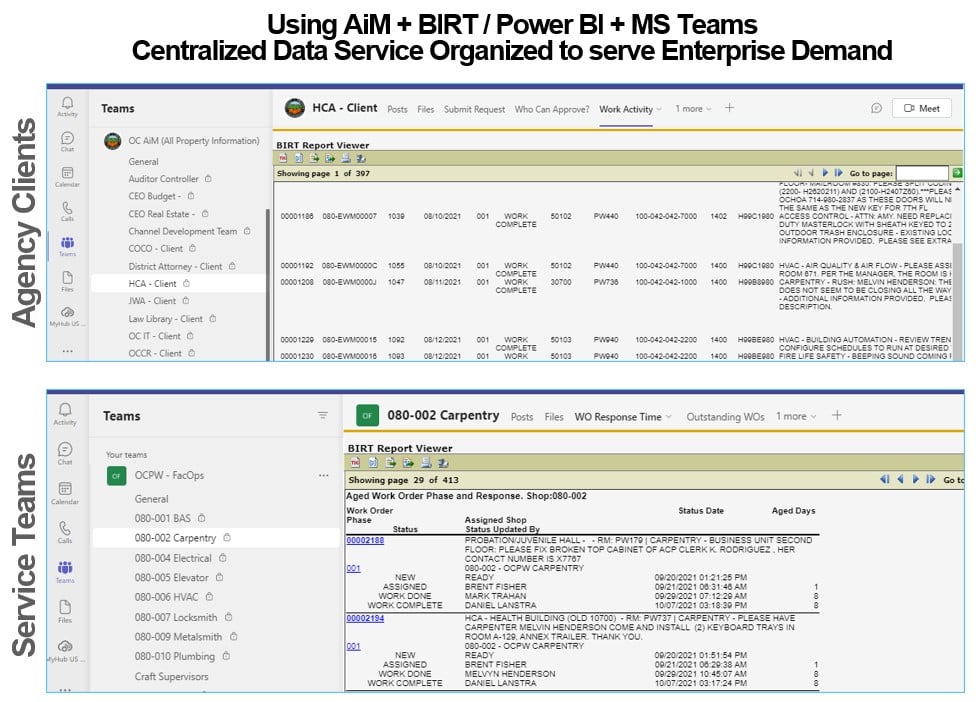Click the HCA - Client team avatar

[294, 108]
